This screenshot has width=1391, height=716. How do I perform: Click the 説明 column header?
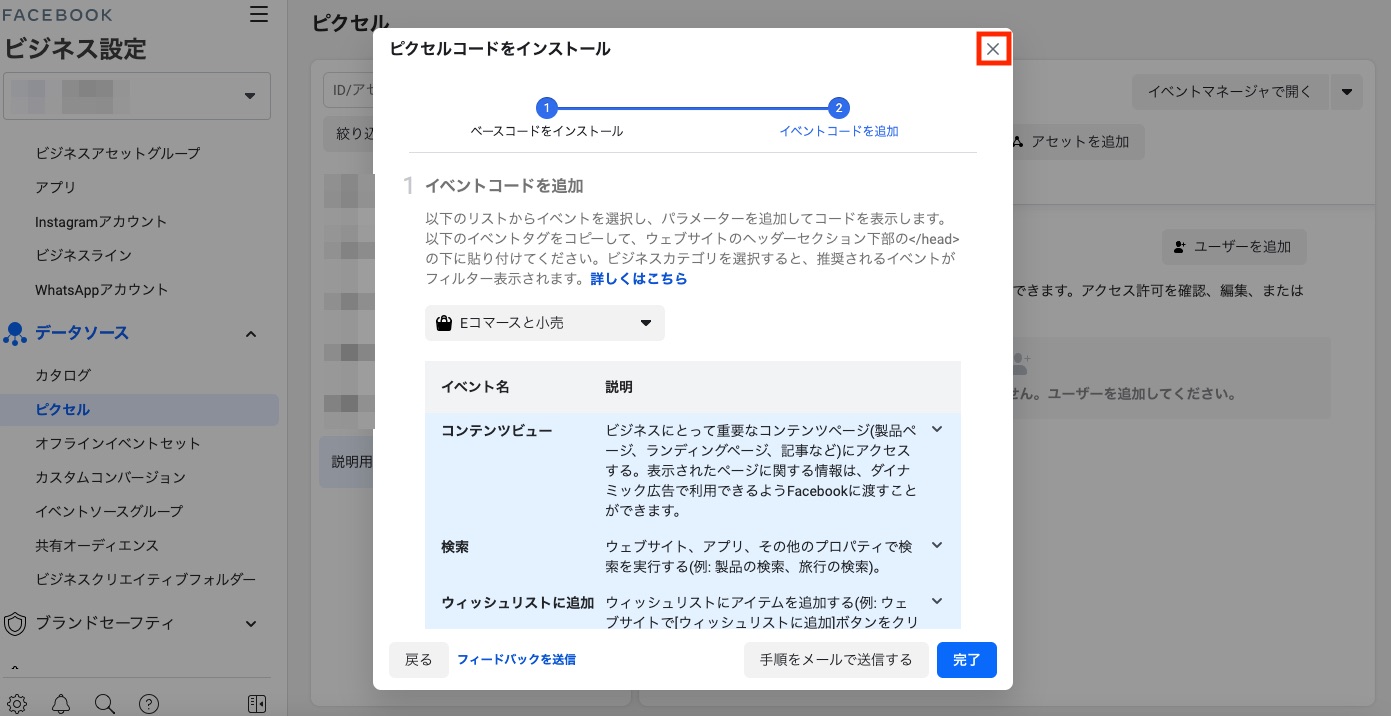(x=619, y=387)
